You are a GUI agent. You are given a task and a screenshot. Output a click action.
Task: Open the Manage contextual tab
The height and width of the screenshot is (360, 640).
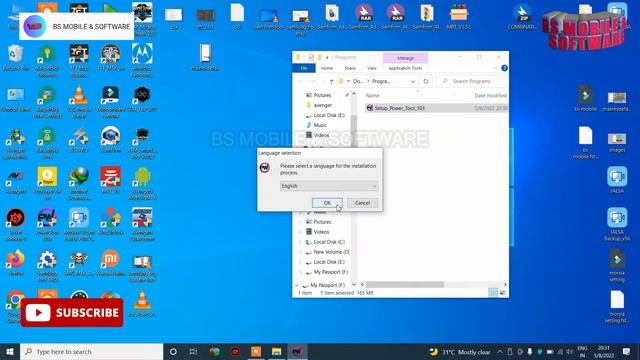[x=405, y=58]
